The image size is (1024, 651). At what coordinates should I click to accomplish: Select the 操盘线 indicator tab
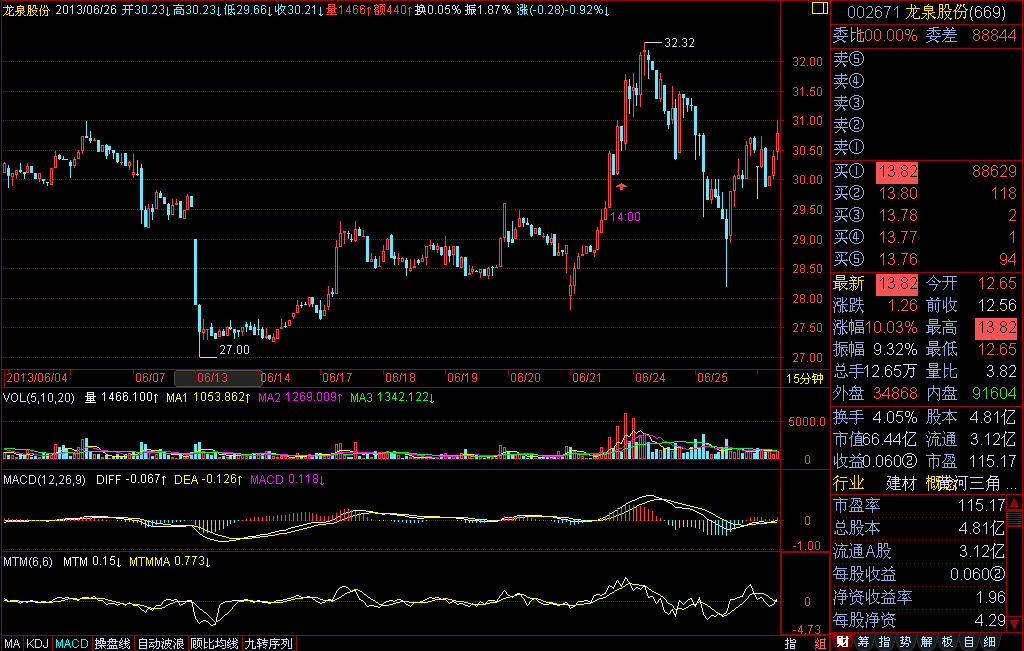click(x=112, y=643)
